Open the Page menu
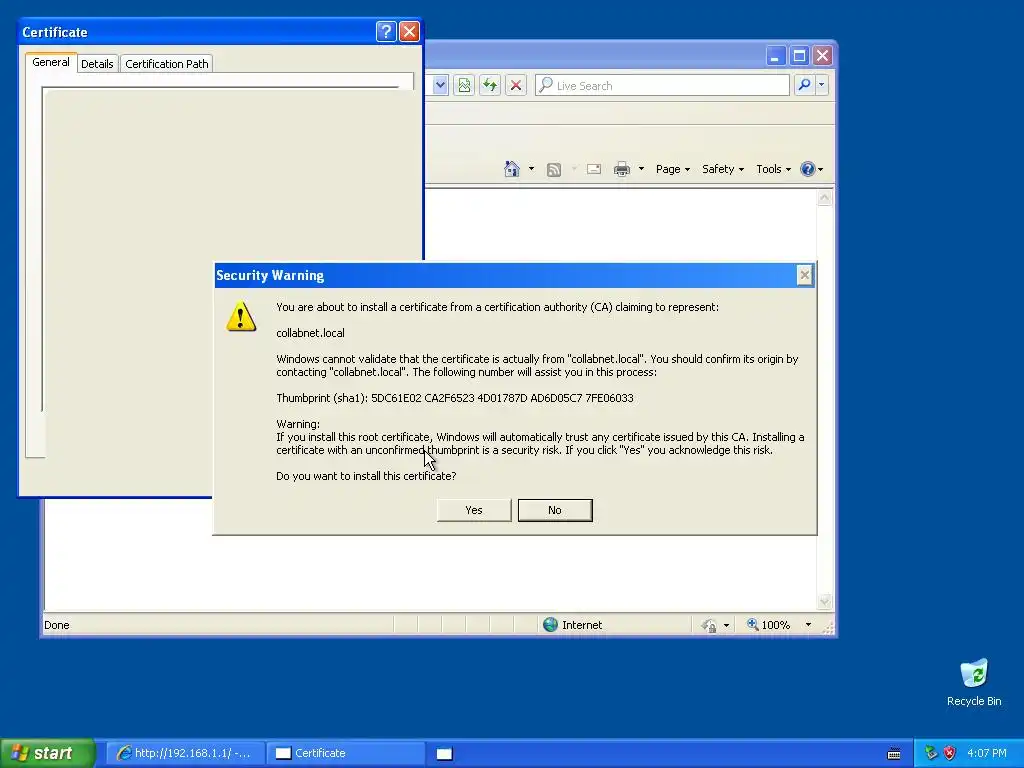Image resolution: width=1024 pixels, height=768 pixels. coord(673,169)
